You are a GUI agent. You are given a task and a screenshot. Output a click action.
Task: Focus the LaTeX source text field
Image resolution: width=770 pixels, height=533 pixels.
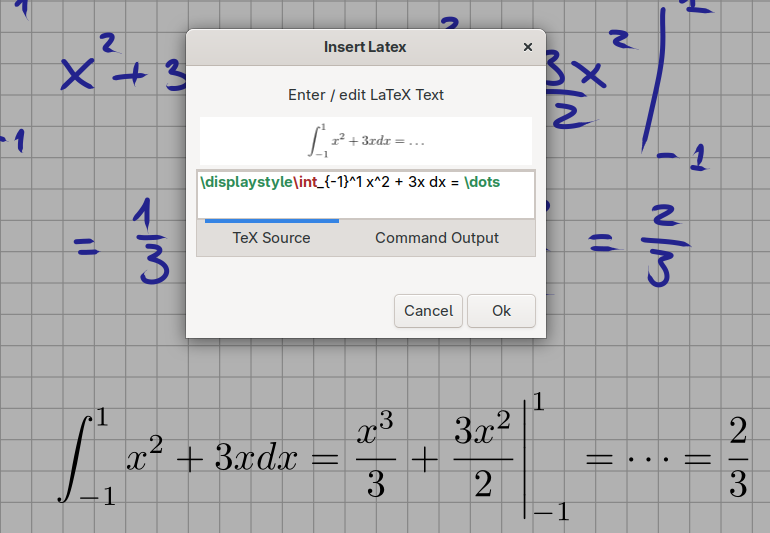[366, 195]
